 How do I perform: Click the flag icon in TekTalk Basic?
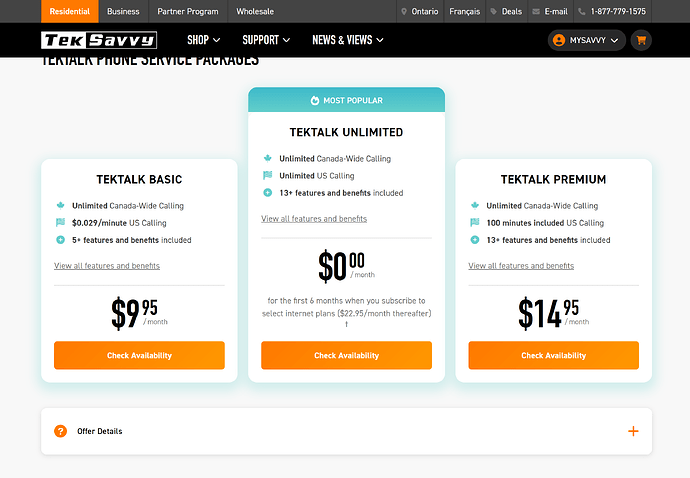[60, 222]
